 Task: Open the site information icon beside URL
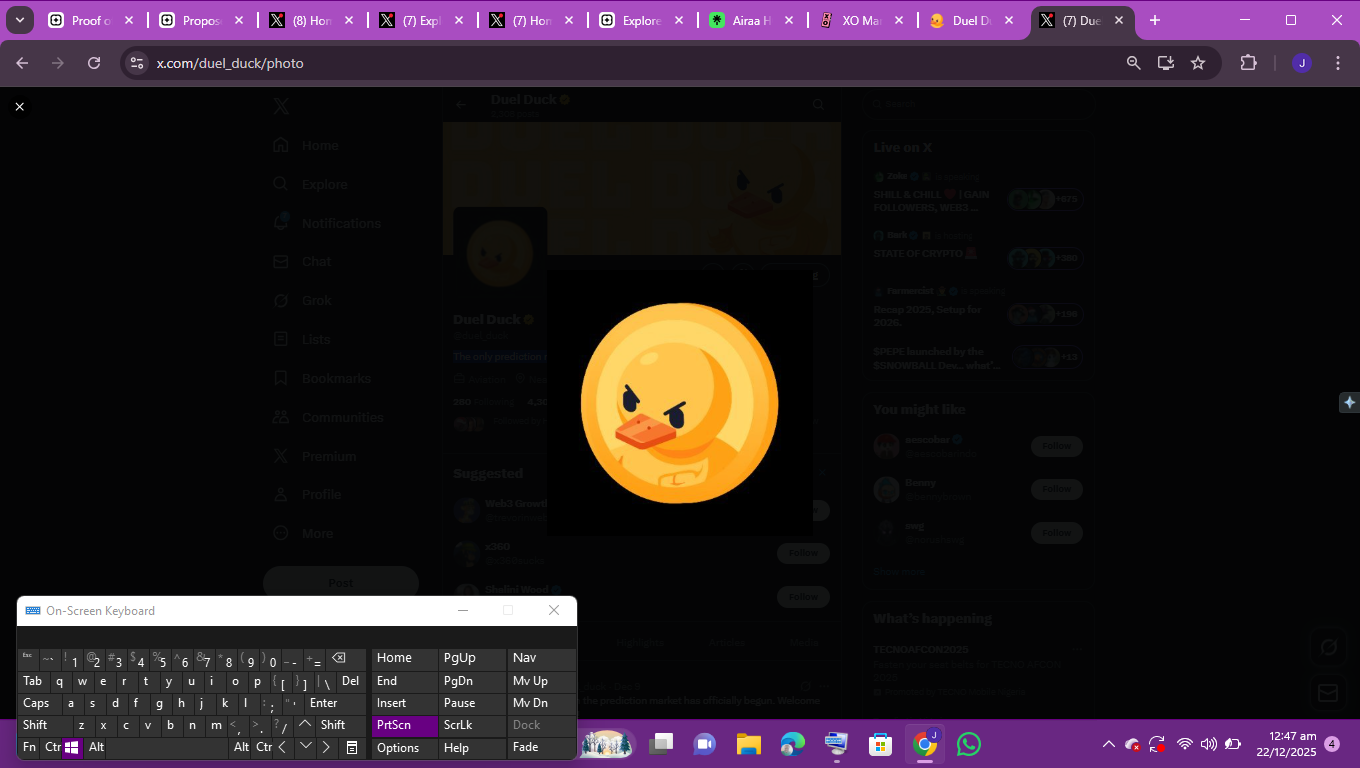137,63
